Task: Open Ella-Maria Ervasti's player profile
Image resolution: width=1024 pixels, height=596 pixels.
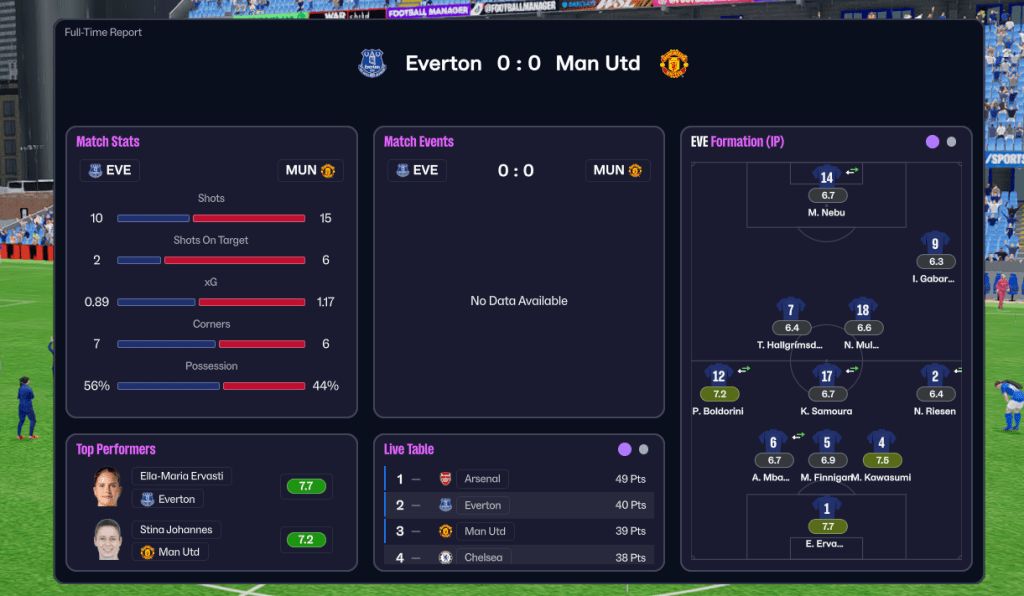Action: (x=183, y=476)
